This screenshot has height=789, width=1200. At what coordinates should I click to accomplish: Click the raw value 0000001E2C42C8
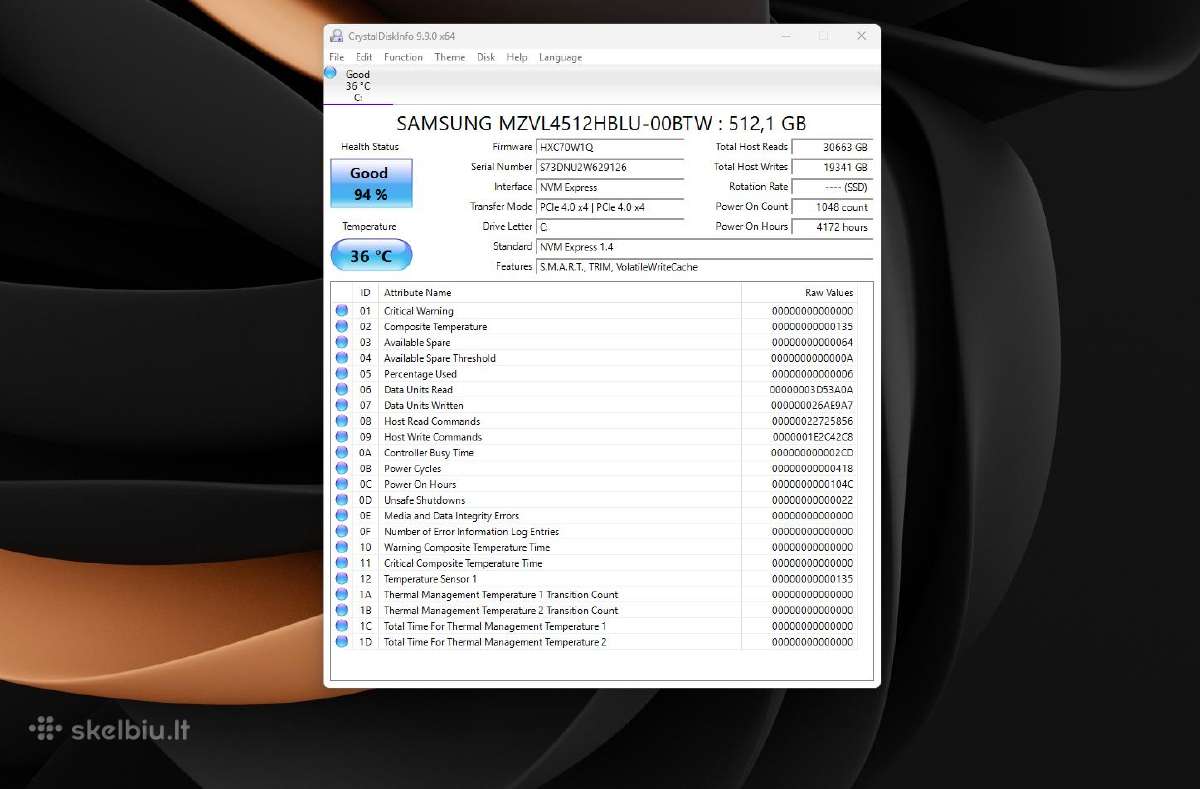812,437
